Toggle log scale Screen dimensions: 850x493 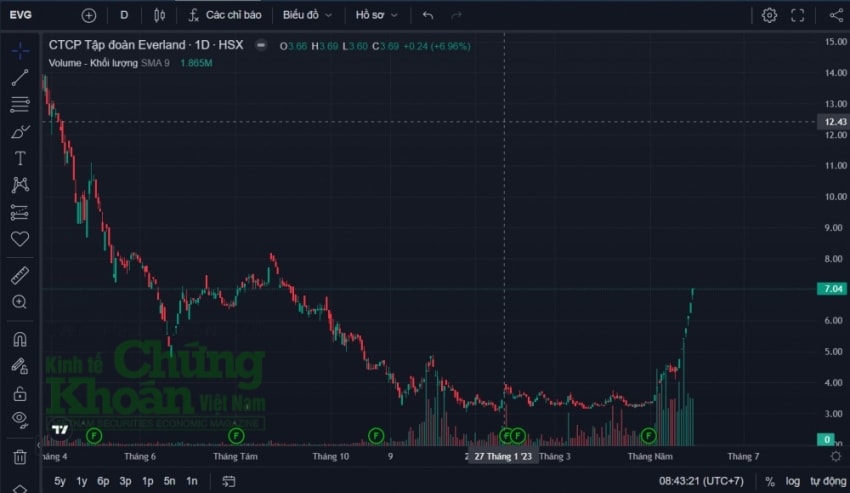pyautogui.click(x=793, y=481)
